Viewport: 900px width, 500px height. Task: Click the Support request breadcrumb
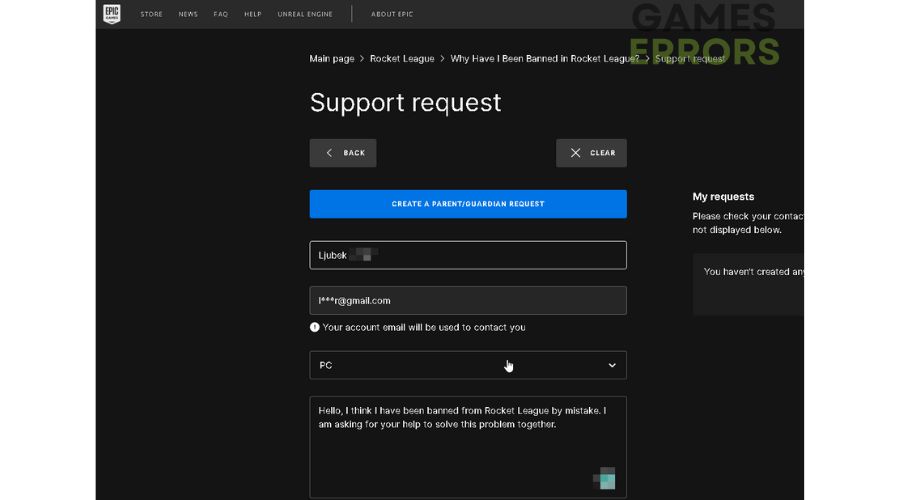[690, 59]
